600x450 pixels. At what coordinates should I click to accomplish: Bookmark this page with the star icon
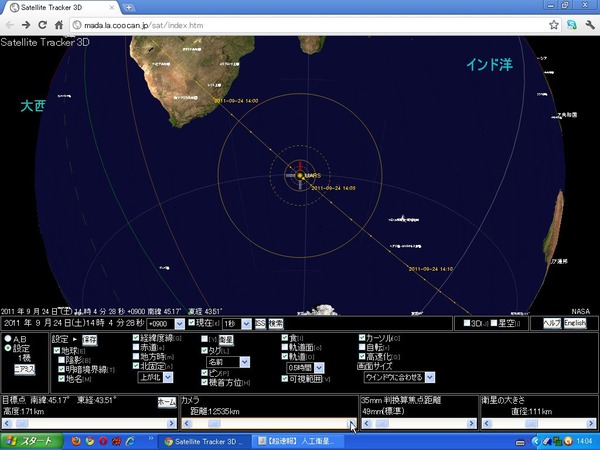(x=554, y=25)
